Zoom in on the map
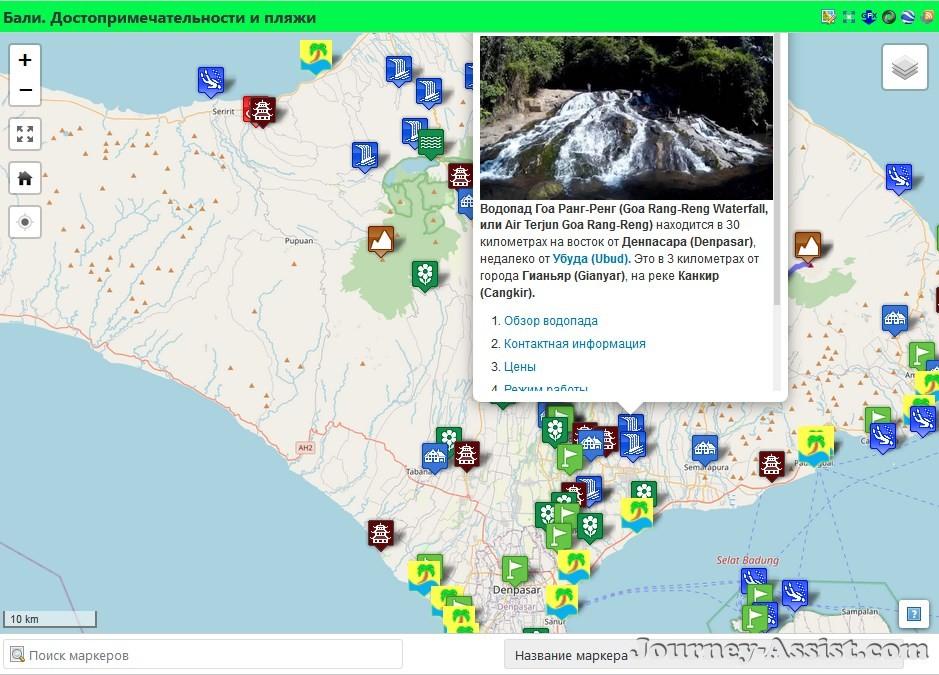The width and height of the screenshot is (939, 675). coord(25,60)
